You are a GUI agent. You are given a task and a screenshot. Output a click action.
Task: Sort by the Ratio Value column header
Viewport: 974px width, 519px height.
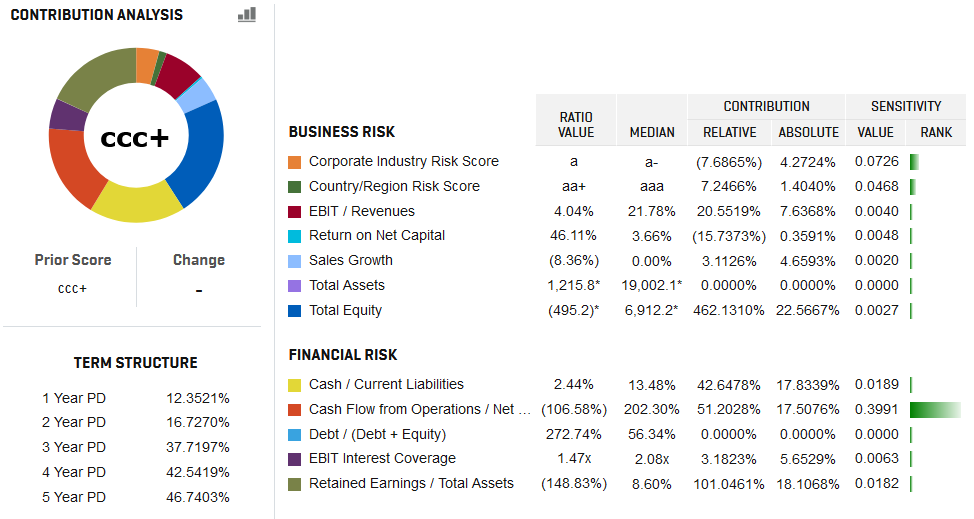576,125
